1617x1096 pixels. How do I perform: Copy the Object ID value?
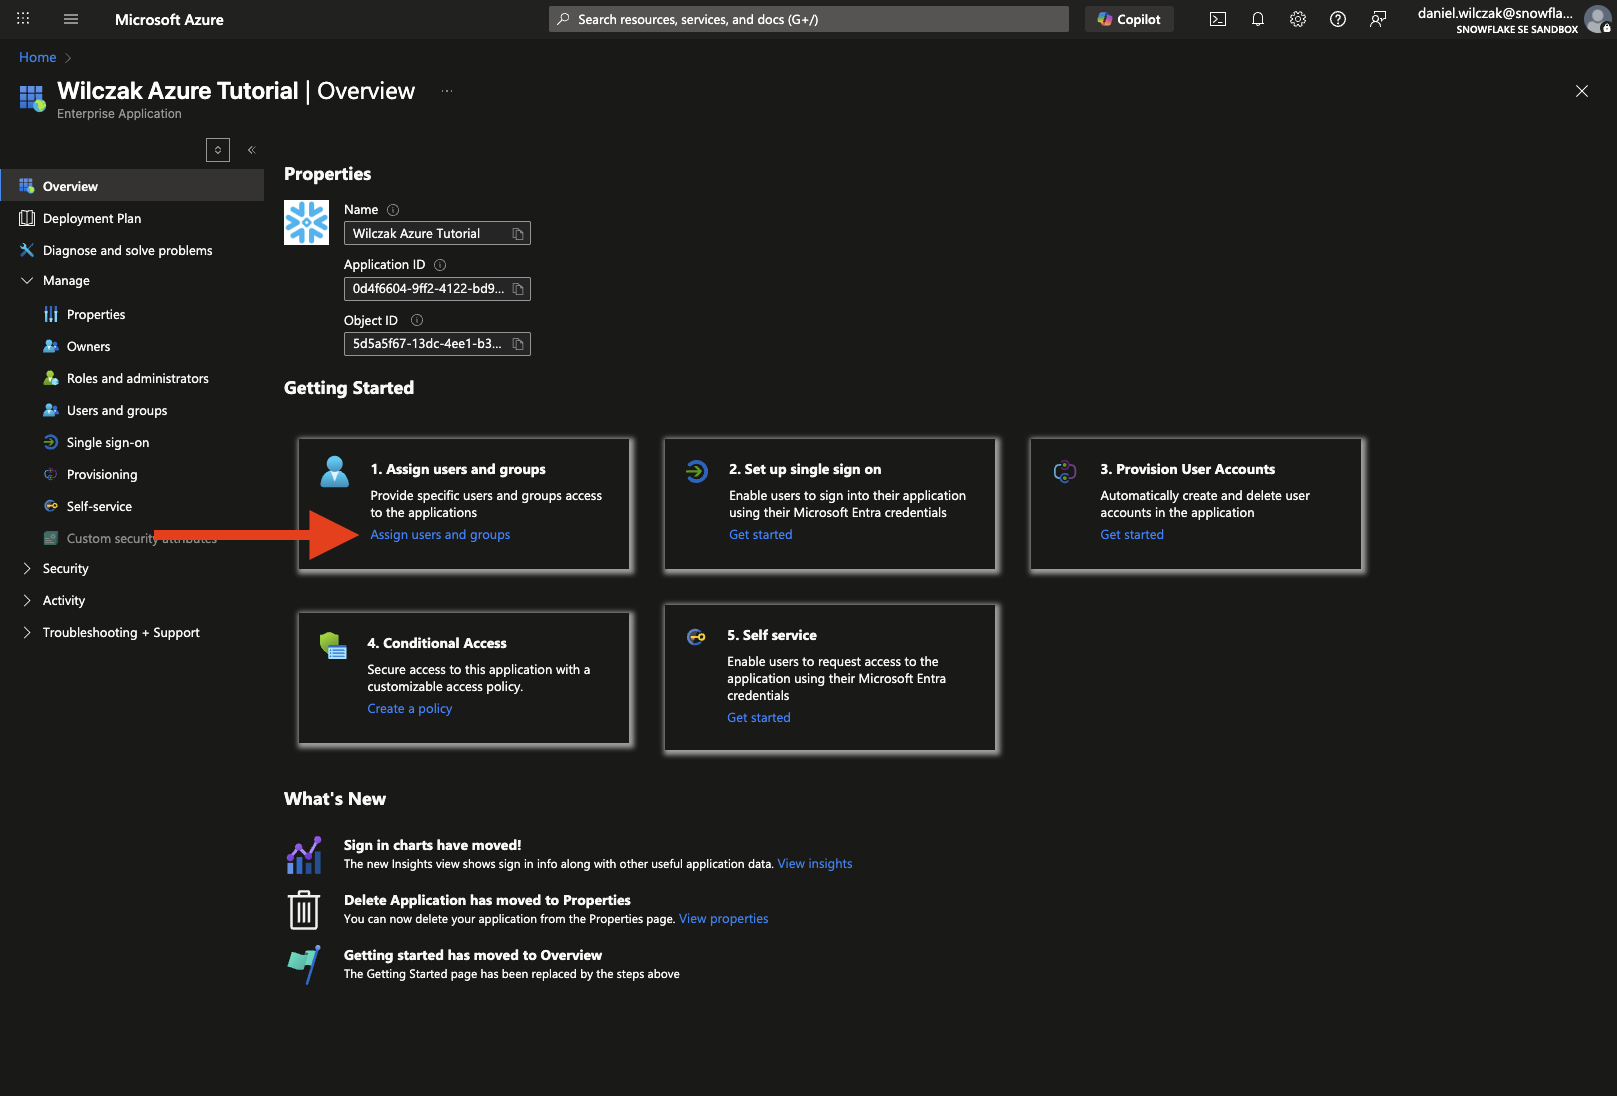tap(518, 344)
